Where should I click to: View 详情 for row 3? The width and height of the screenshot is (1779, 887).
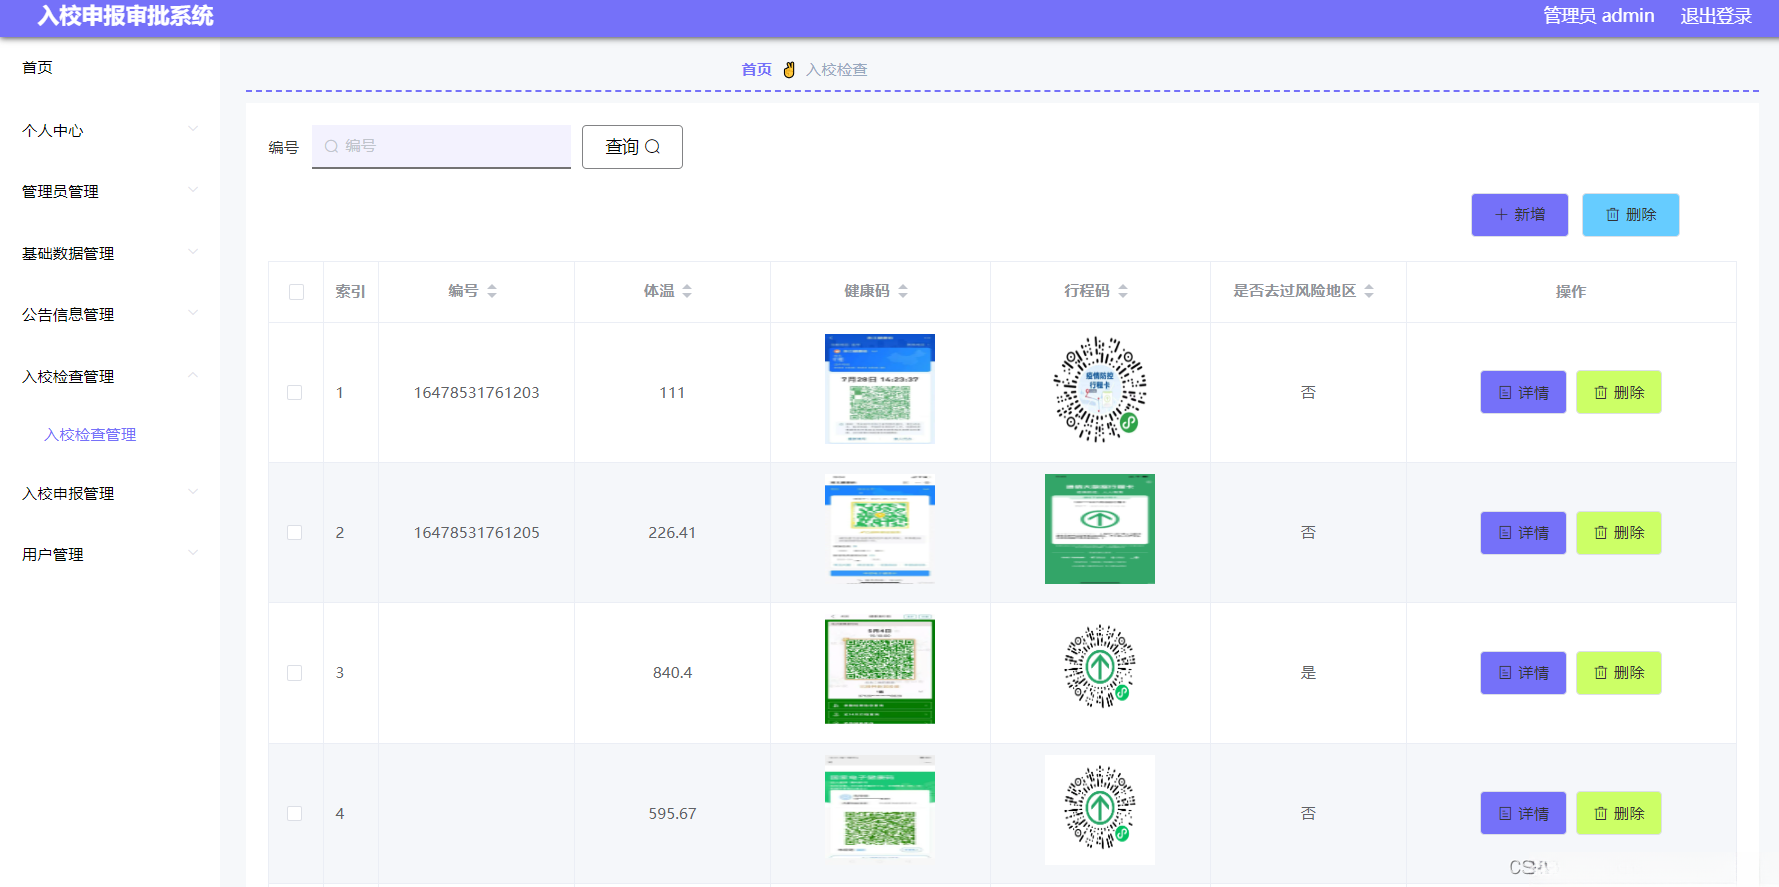pos(1523,672)
